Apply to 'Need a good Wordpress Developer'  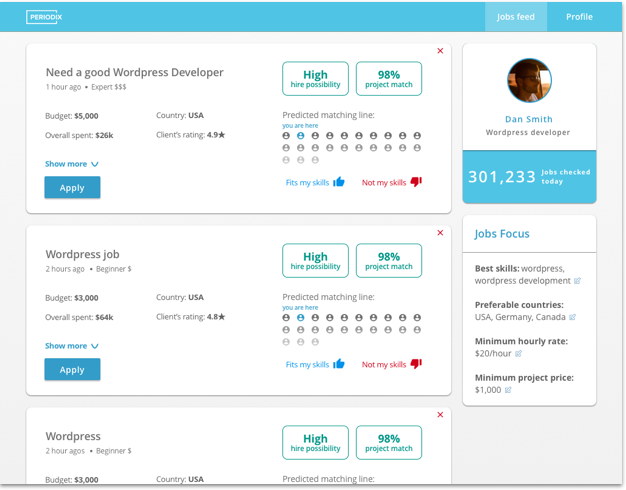[x=72, y=187]
